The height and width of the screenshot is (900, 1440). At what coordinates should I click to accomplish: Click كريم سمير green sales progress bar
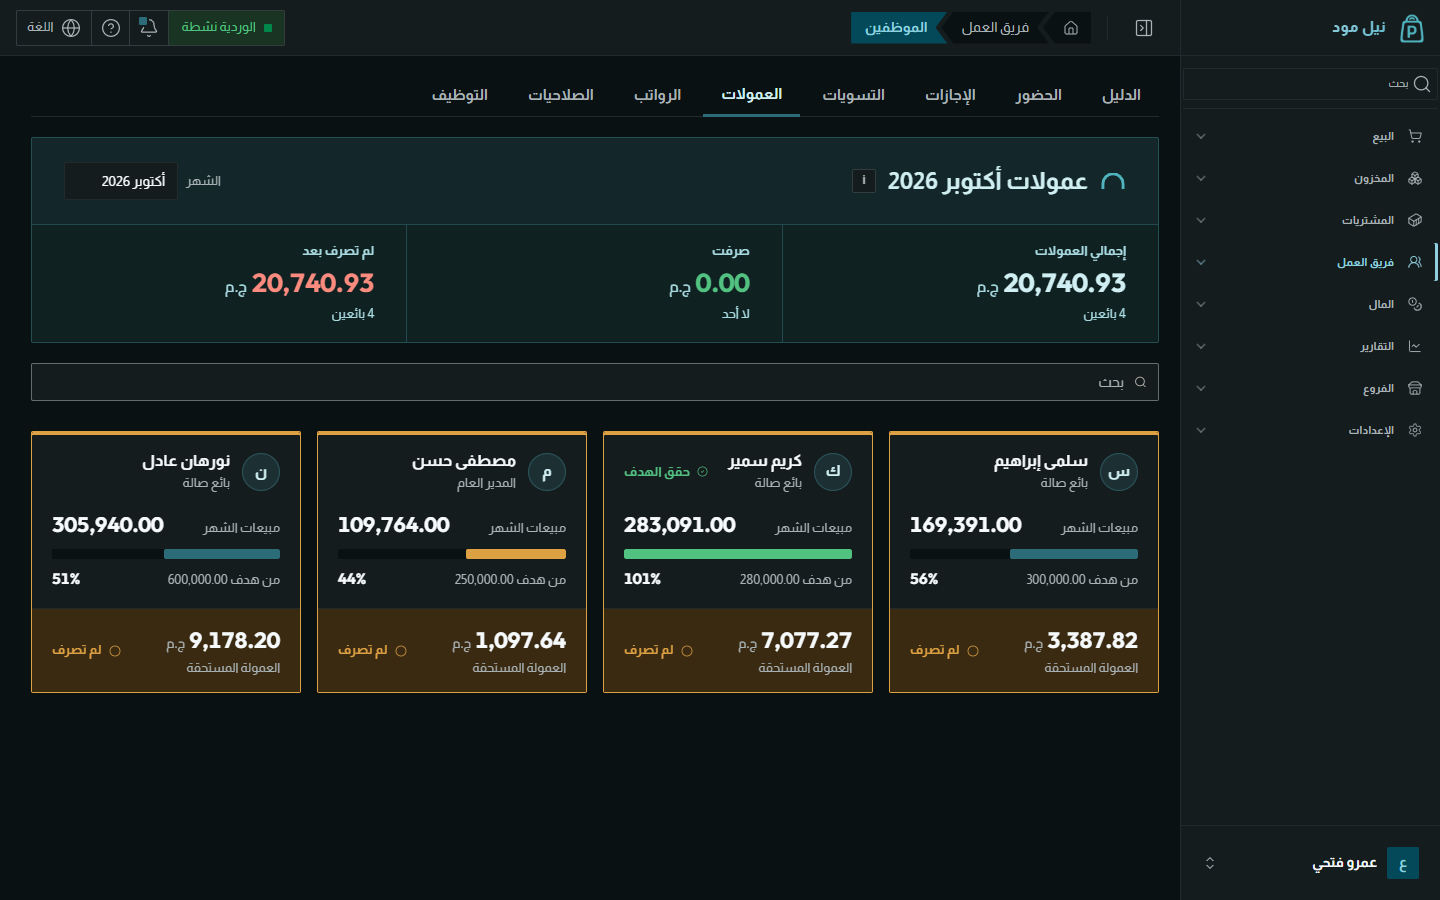738,554
